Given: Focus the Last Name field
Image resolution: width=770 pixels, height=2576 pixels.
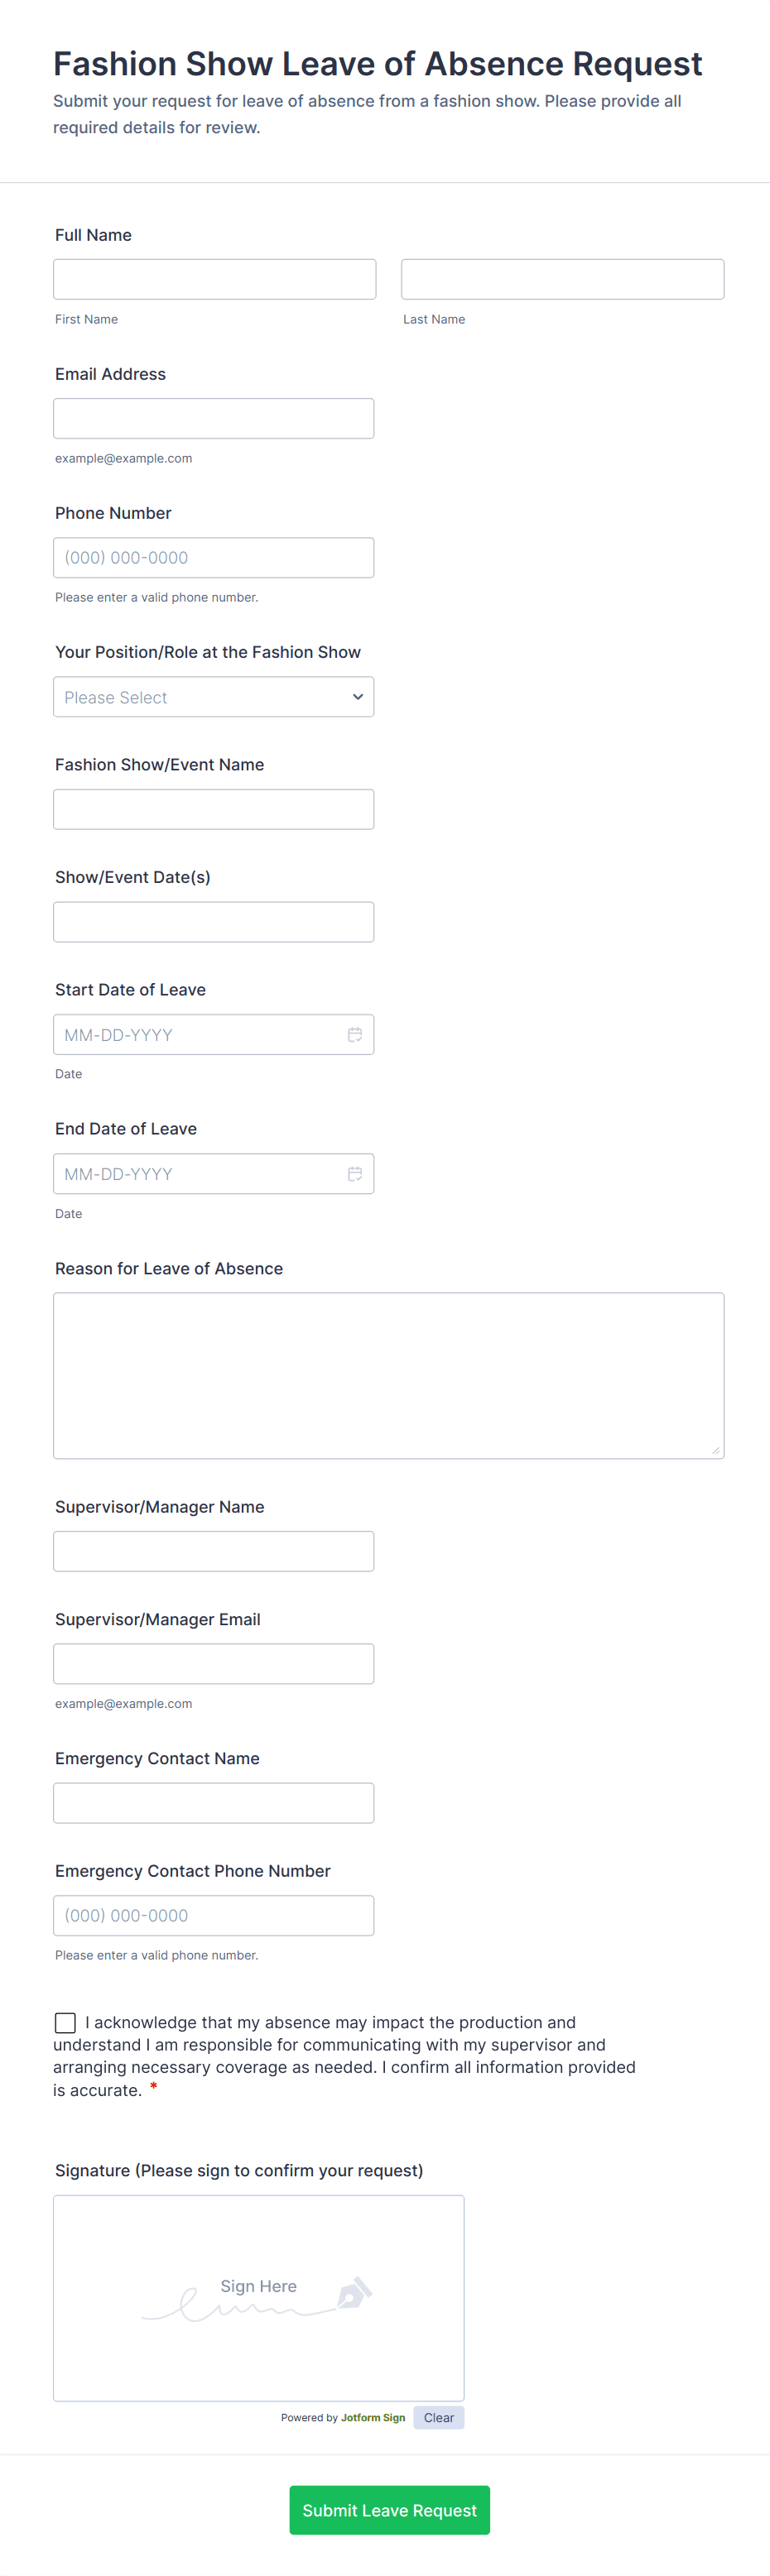Looking at the screenshot, I should click(x=562, y=279).
